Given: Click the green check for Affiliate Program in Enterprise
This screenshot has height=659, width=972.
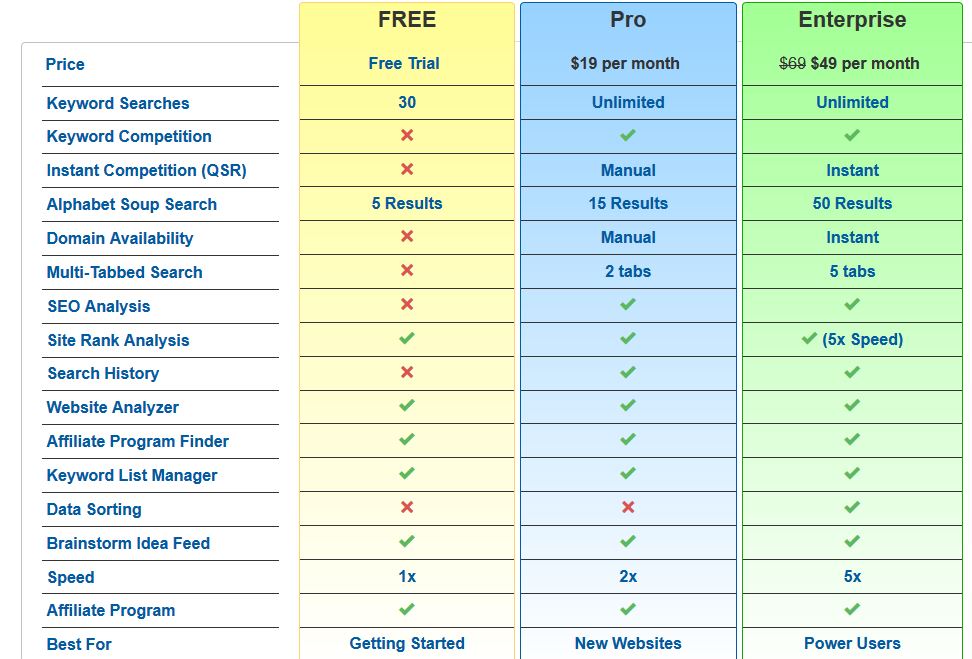Looking at the screenshot, I should [x=852, y=609].
